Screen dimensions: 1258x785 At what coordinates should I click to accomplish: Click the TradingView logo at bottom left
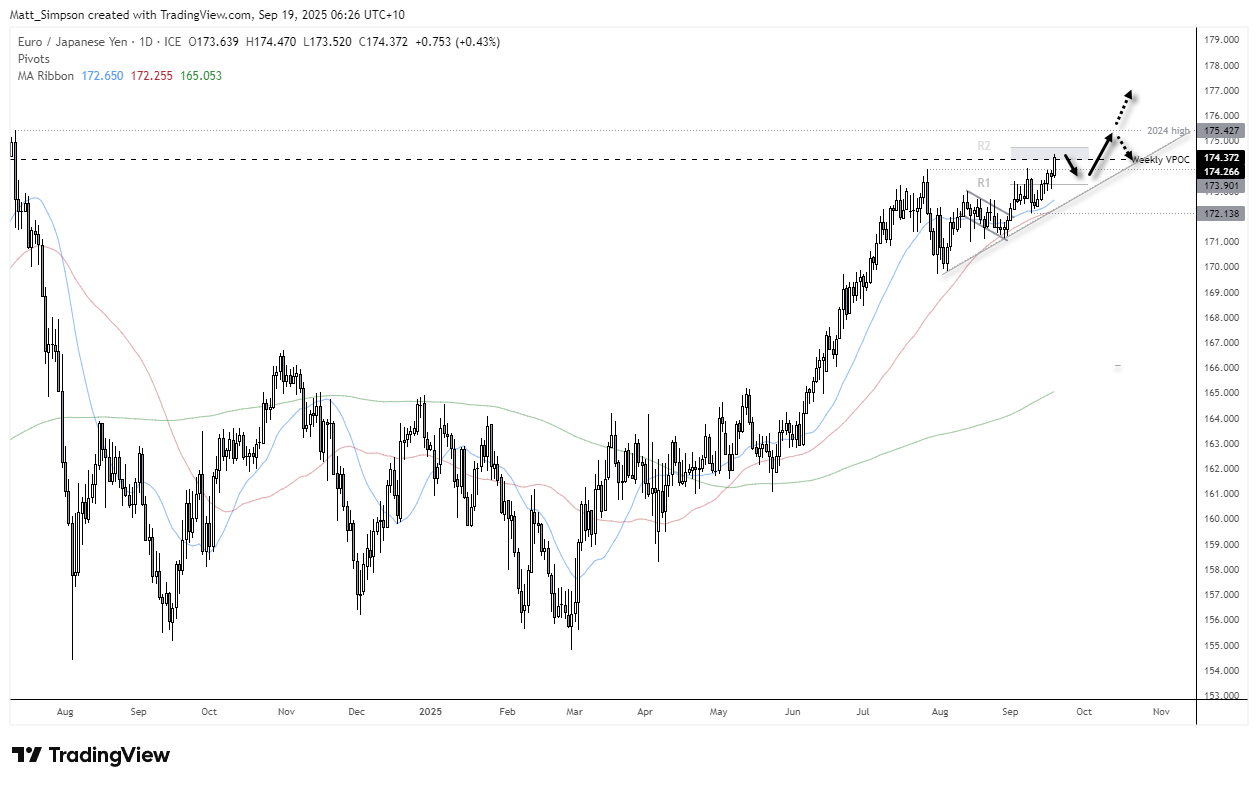(90, 754)
